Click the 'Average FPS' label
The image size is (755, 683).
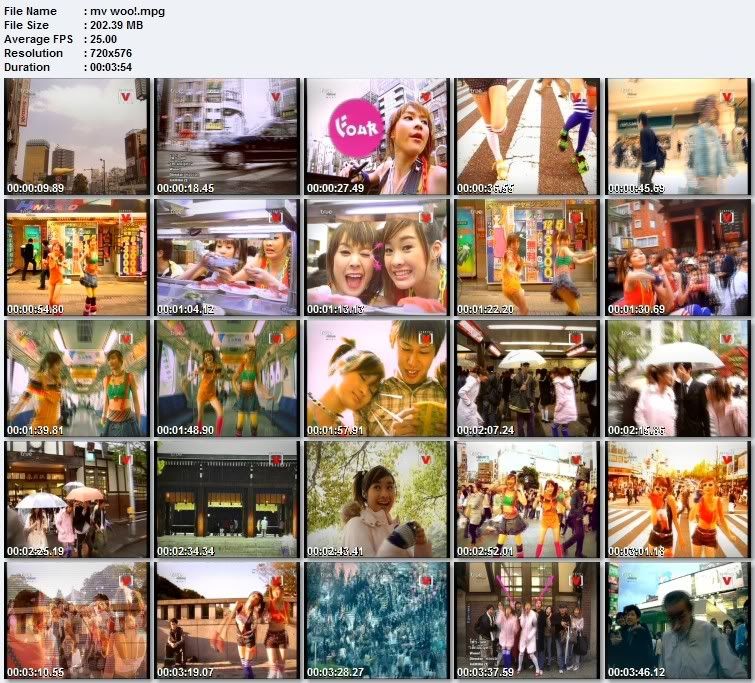(39, 39)
